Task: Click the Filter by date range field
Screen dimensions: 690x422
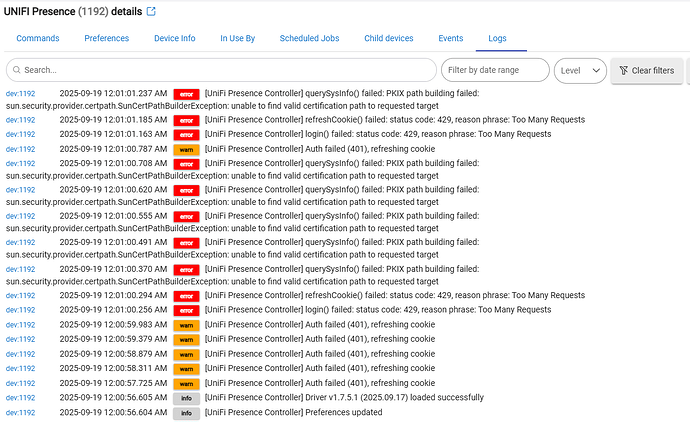Action: tap(495, 70)
